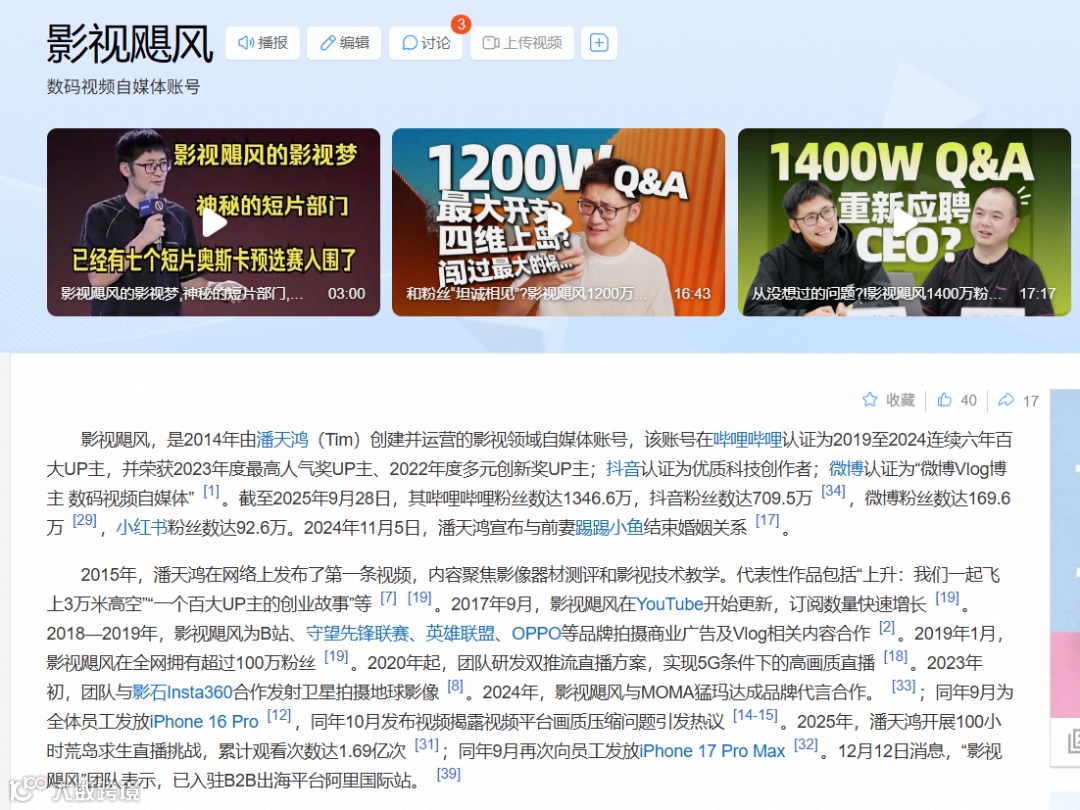Image resolution: width=1080 pixels, height=810 pixels.
Task: Open the 踢踢小鱼 link
Action: (x=609, y=528)
